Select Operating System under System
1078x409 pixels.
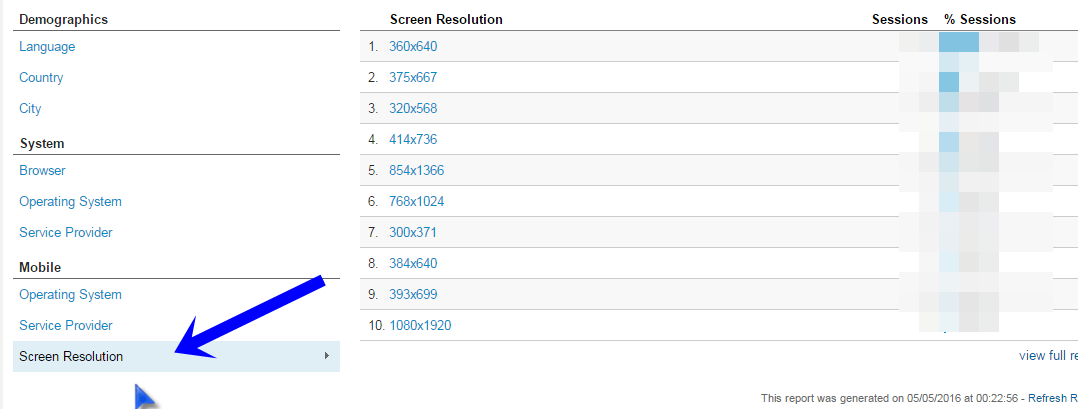tap(70, 201)
